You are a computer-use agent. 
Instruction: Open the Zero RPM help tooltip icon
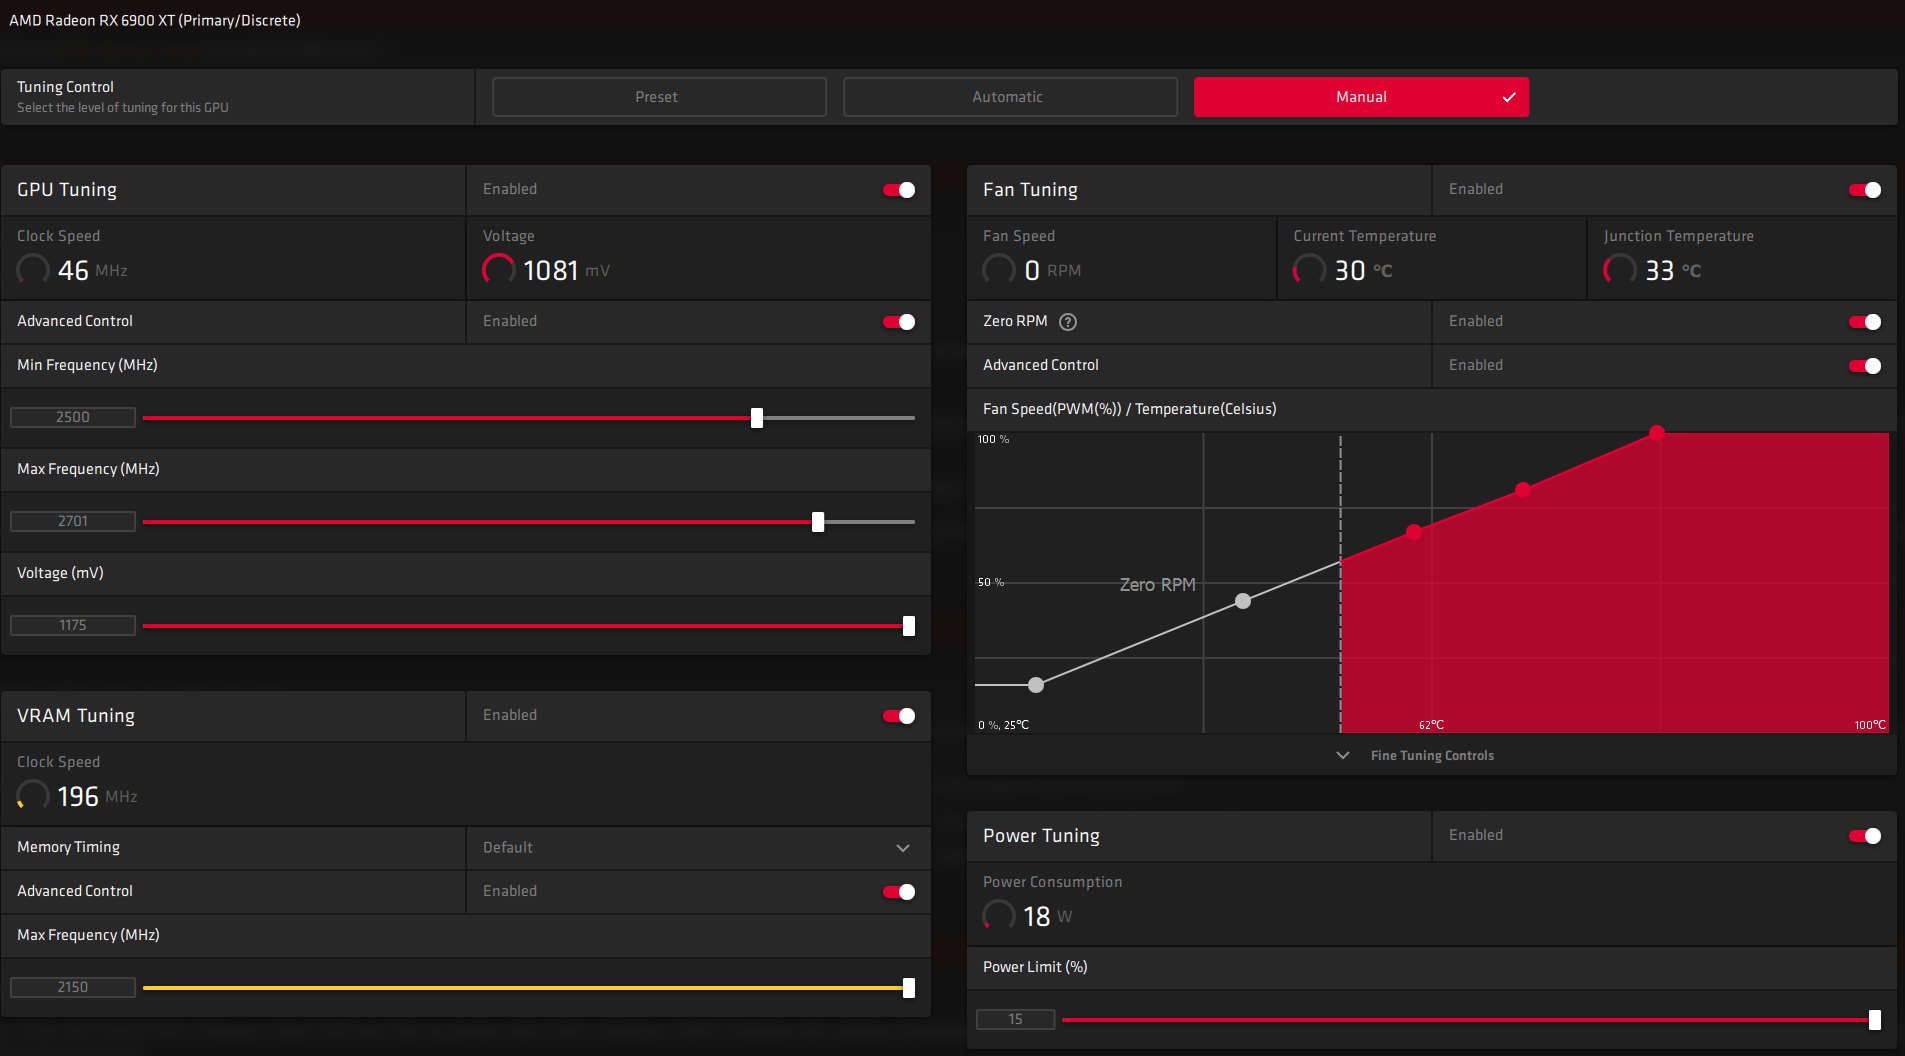[1068, 322]
